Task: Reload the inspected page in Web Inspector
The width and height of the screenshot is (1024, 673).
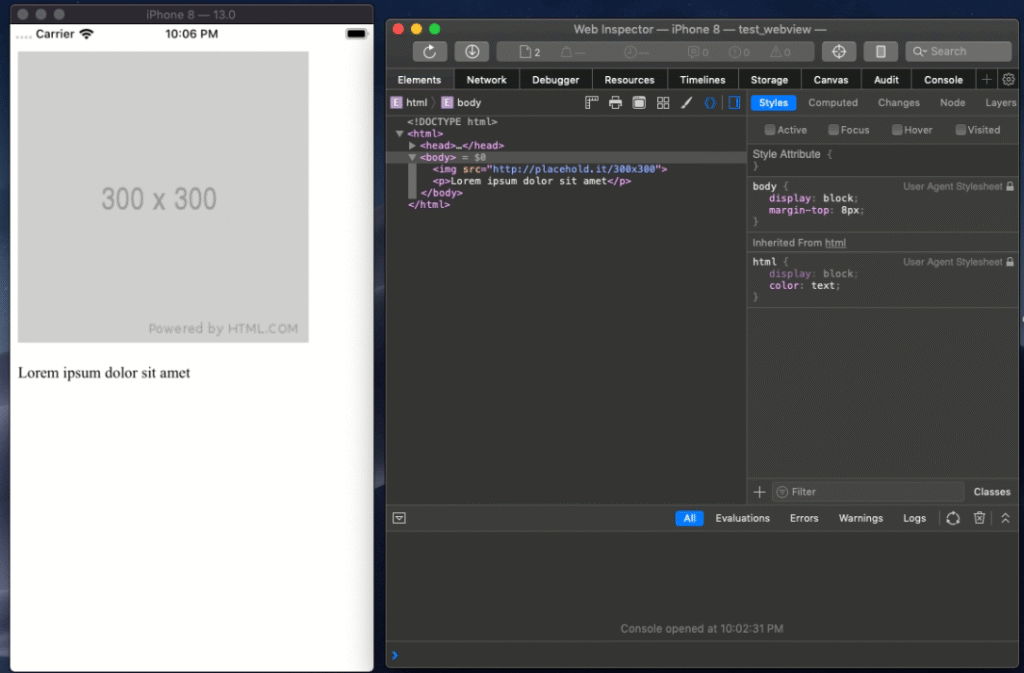Action: (x=429, y=52)
